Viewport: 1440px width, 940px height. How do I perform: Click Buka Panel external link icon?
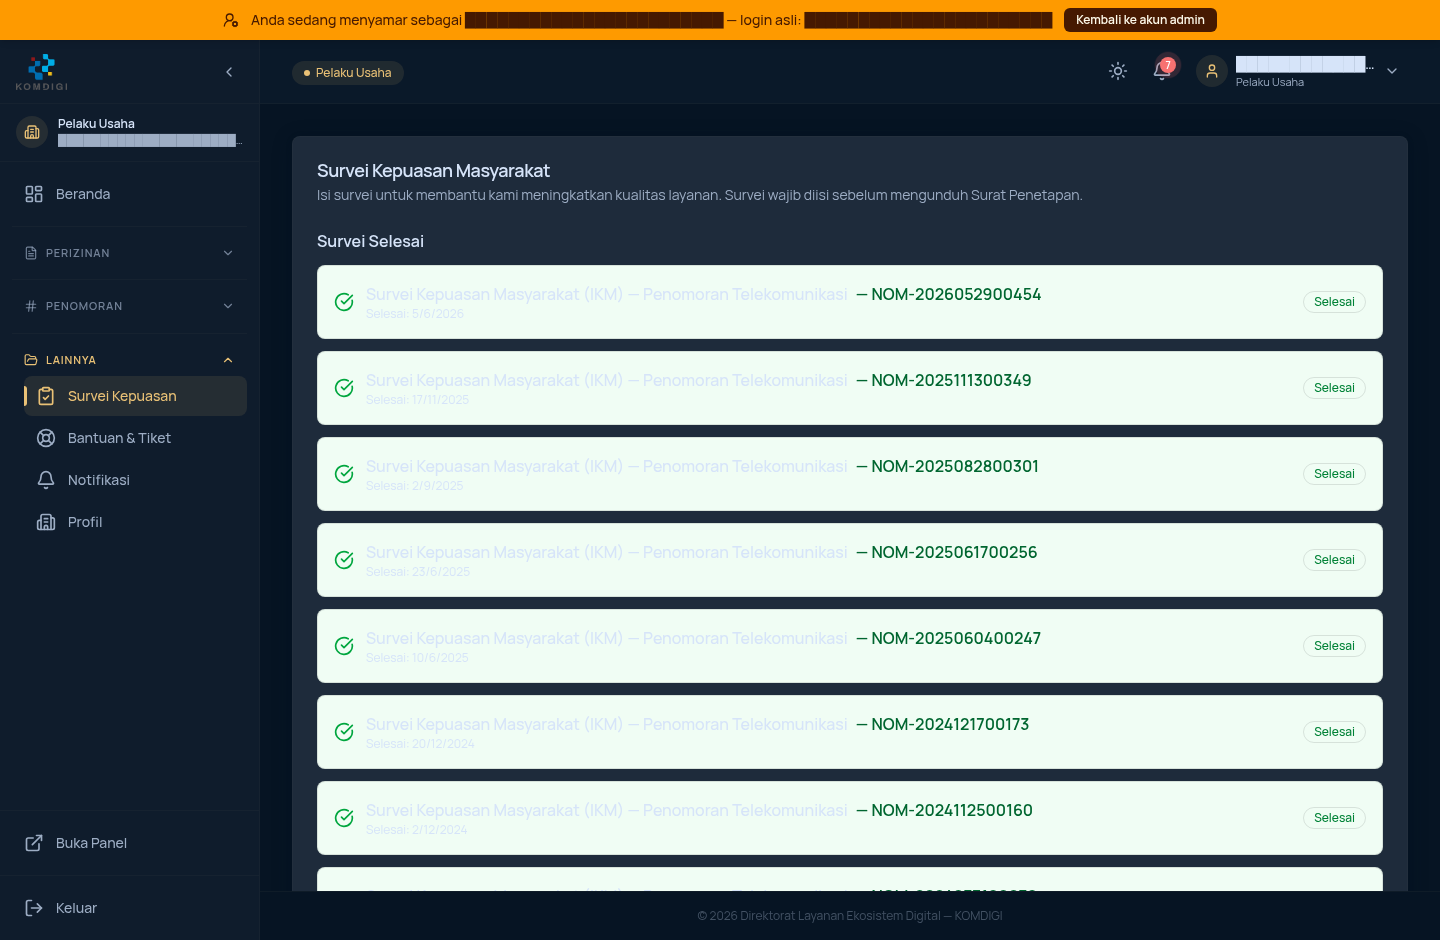click(34, 843)
